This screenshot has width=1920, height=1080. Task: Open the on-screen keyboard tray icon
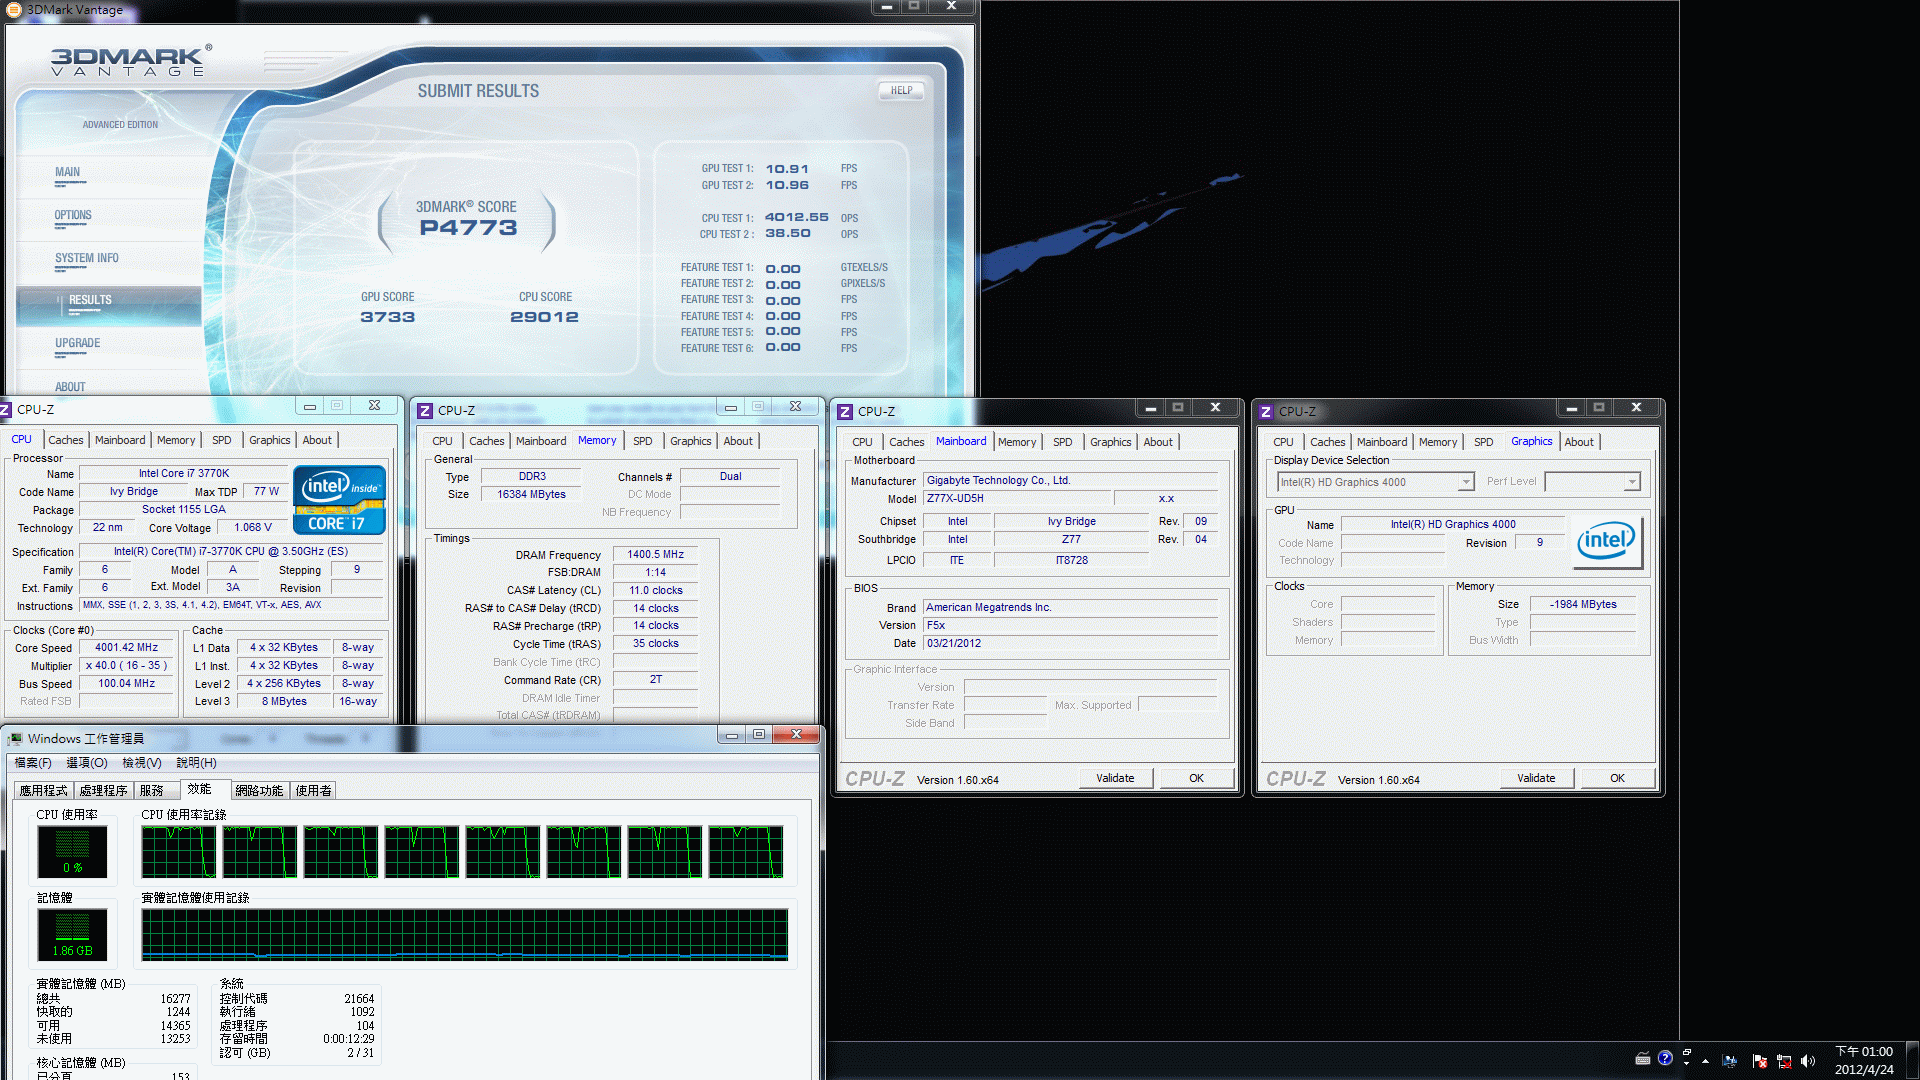point(1643,1059)
